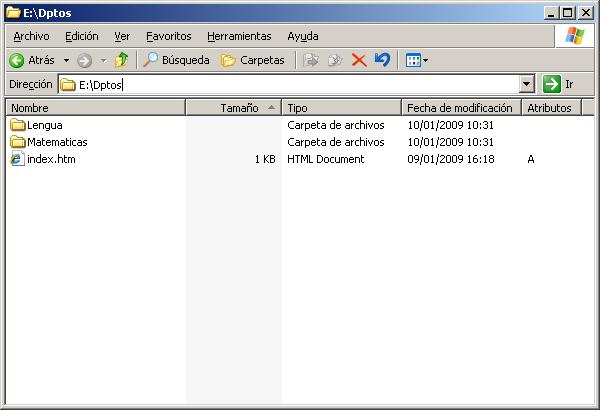600x410 pixels.
Task: Open the Favoritos menu
Action: coord(168,36)
